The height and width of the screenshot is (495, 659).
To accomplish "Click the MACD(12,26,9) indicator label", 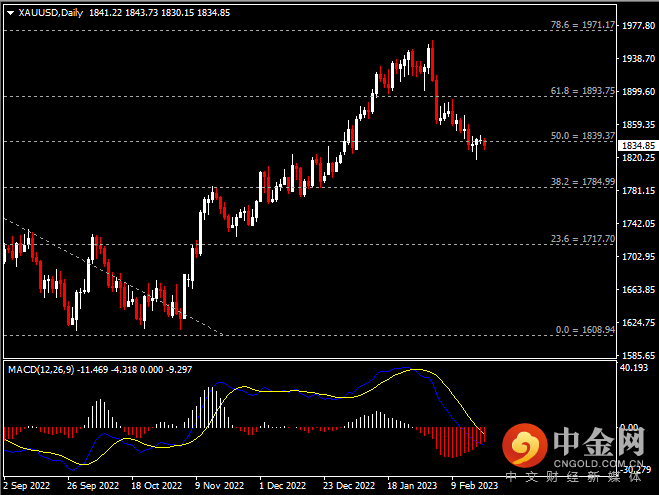I will [42, 369].
